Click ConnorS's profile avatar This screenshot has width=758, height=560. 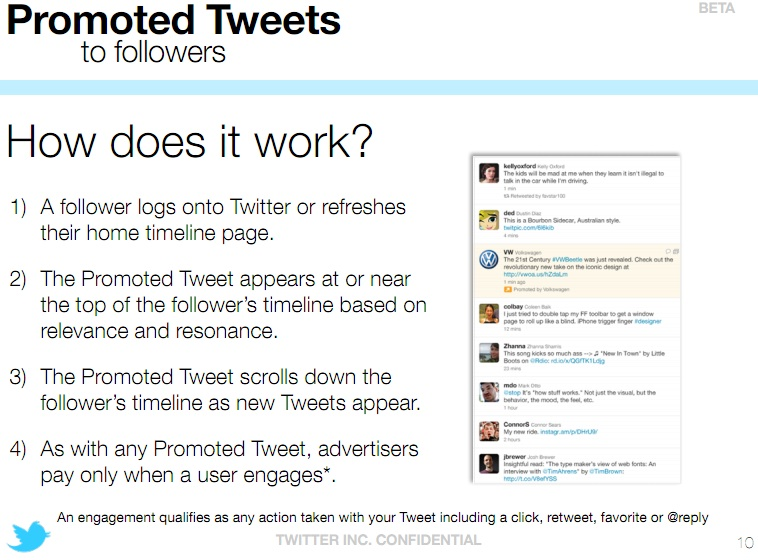[x=489, y=431]
